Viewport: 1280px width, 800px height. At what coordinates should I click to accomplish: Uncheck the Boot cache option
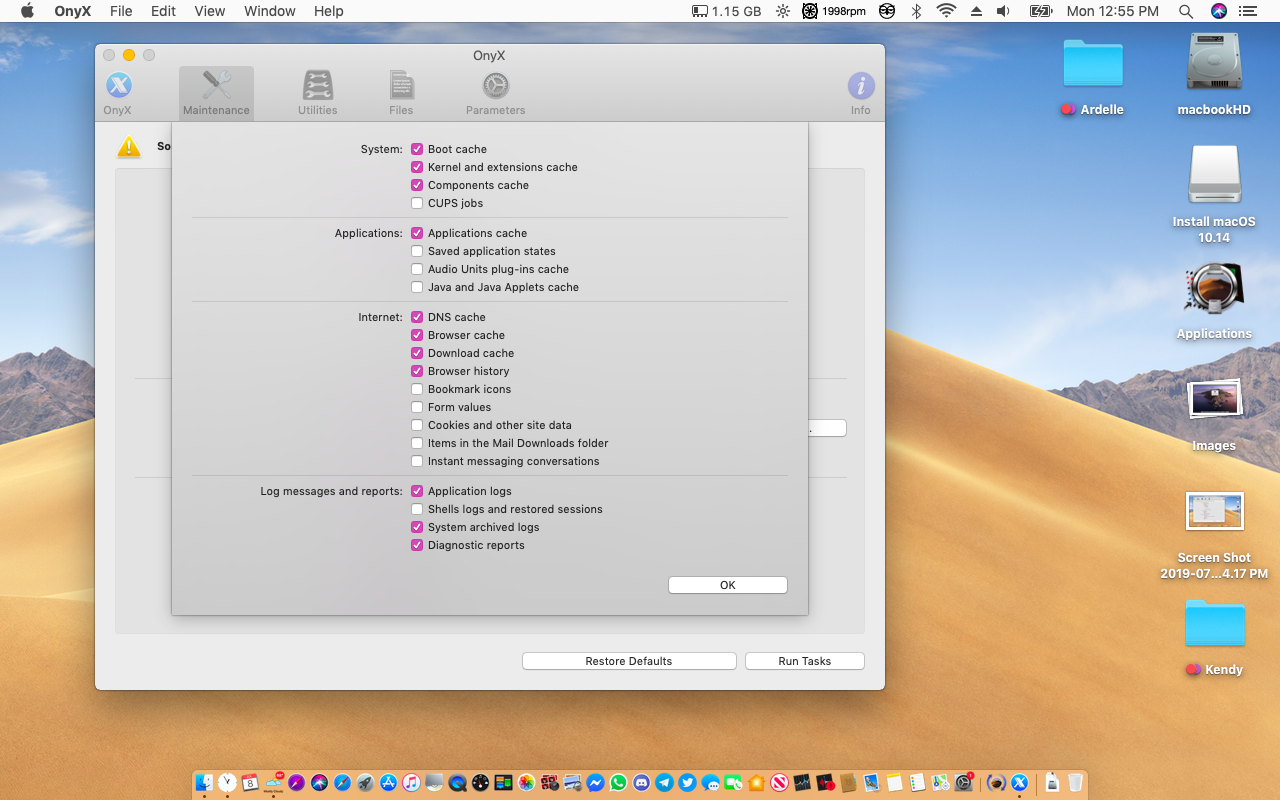(417, 149)
